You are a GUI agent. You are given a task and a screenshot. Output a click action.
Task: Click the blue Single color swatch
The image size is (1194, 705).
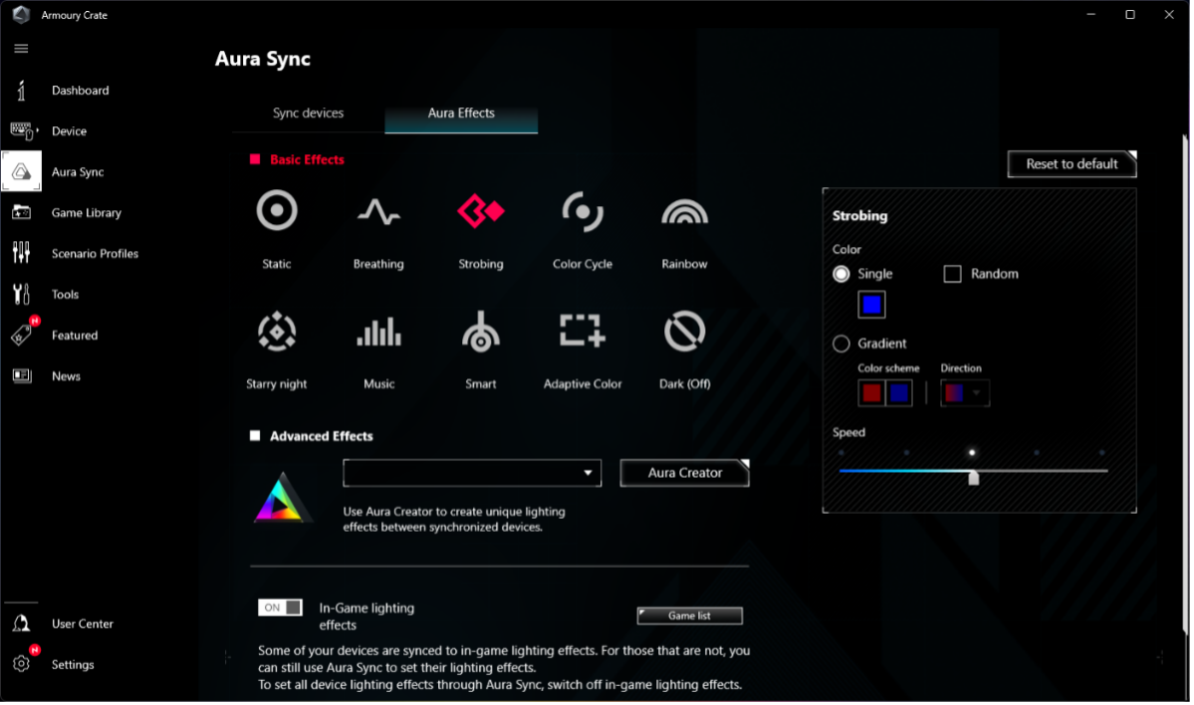pyautogui.click(x=871, y=305)
